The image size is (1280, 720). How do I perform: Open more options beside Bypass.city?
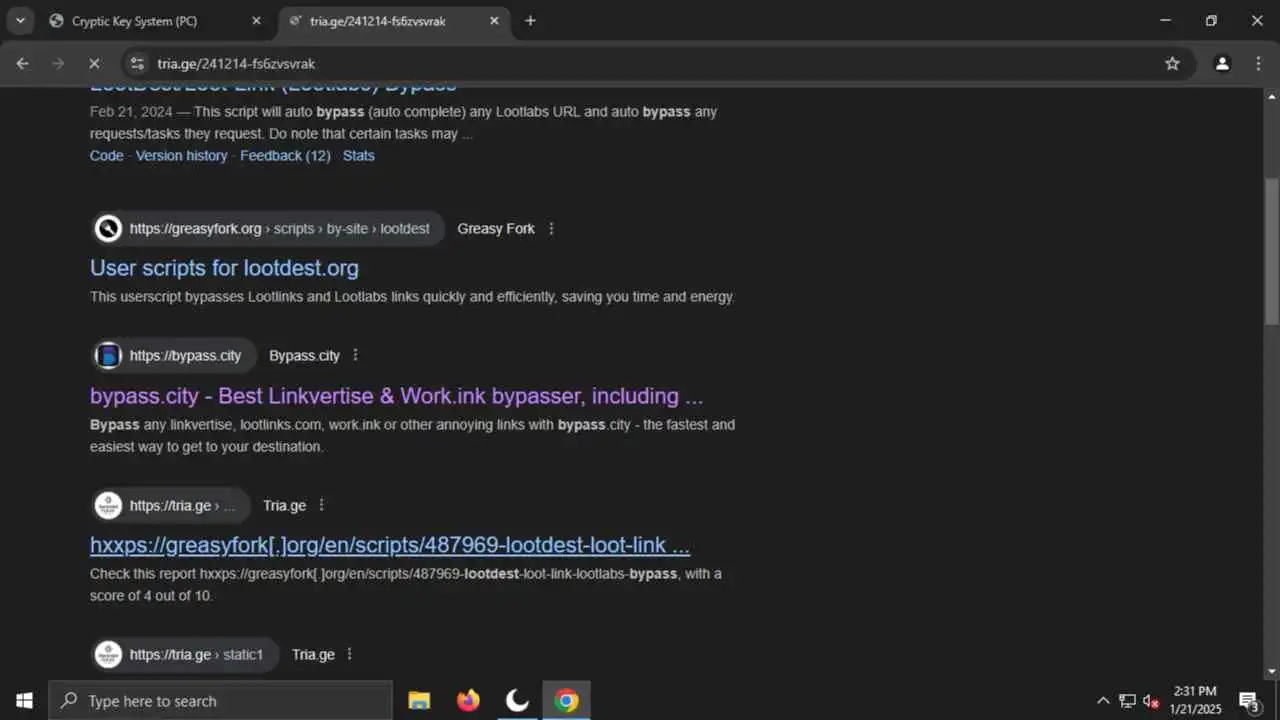(x=355, y=356)
